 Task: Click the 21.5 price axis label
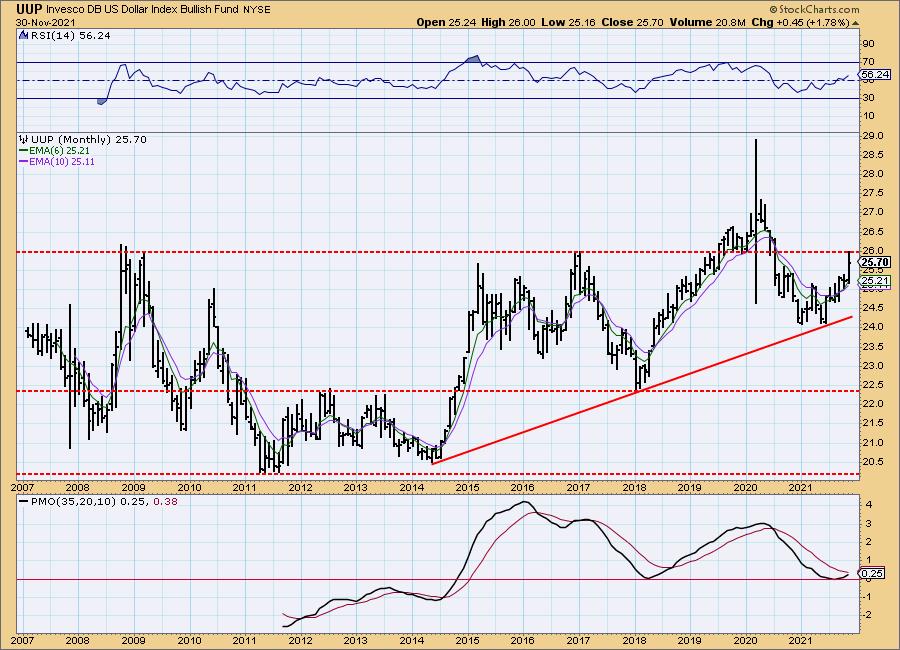coord(872,423)
